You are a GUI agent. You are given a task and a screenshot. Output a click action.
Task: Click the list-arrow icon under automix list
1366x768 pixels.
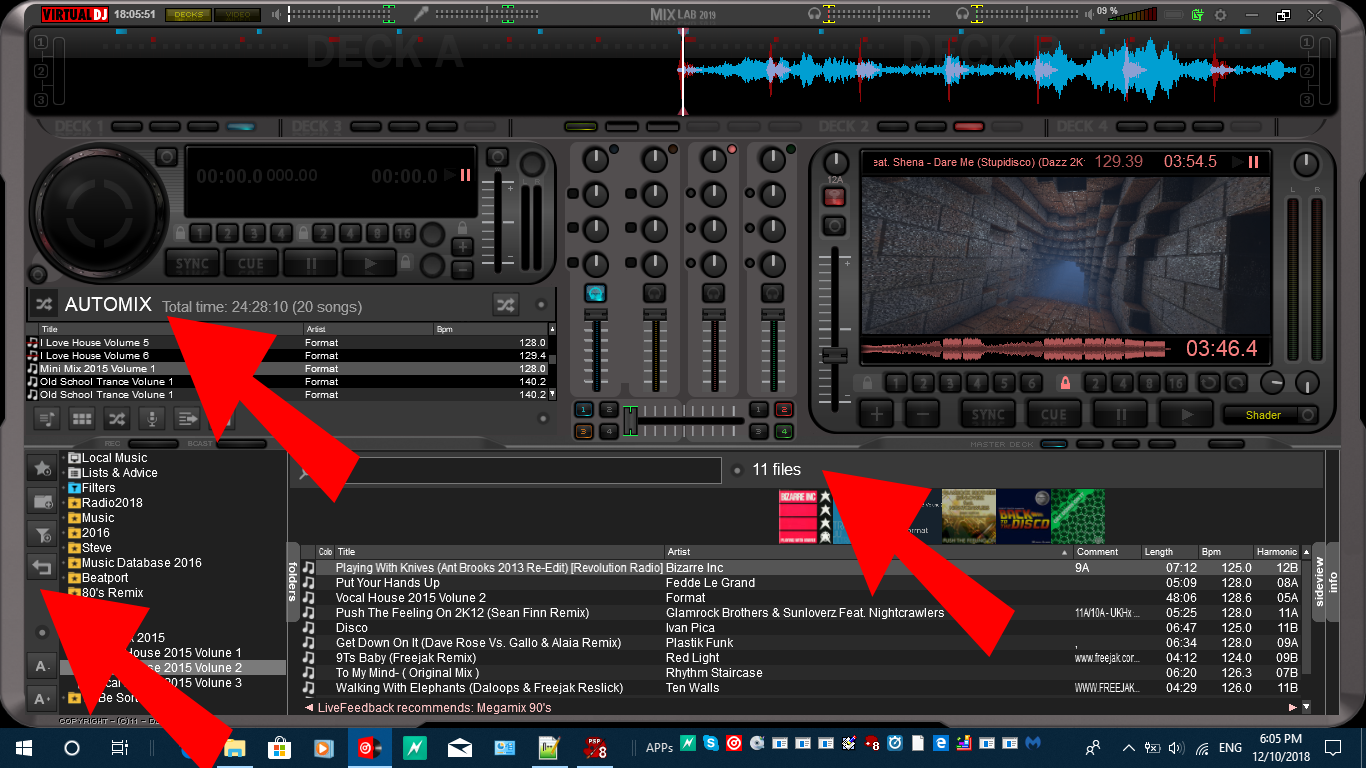coord(187,418)
